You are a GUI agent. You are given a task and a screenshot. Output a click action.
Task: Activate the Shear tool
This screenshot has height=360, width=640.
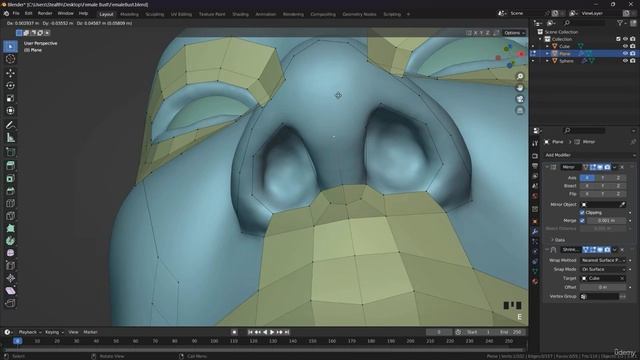point(10,291)
